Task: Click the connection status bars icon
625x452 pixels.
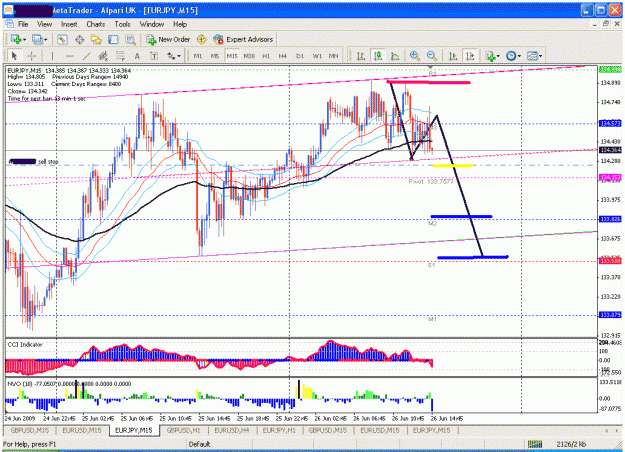Action: [x=535, y=444]
